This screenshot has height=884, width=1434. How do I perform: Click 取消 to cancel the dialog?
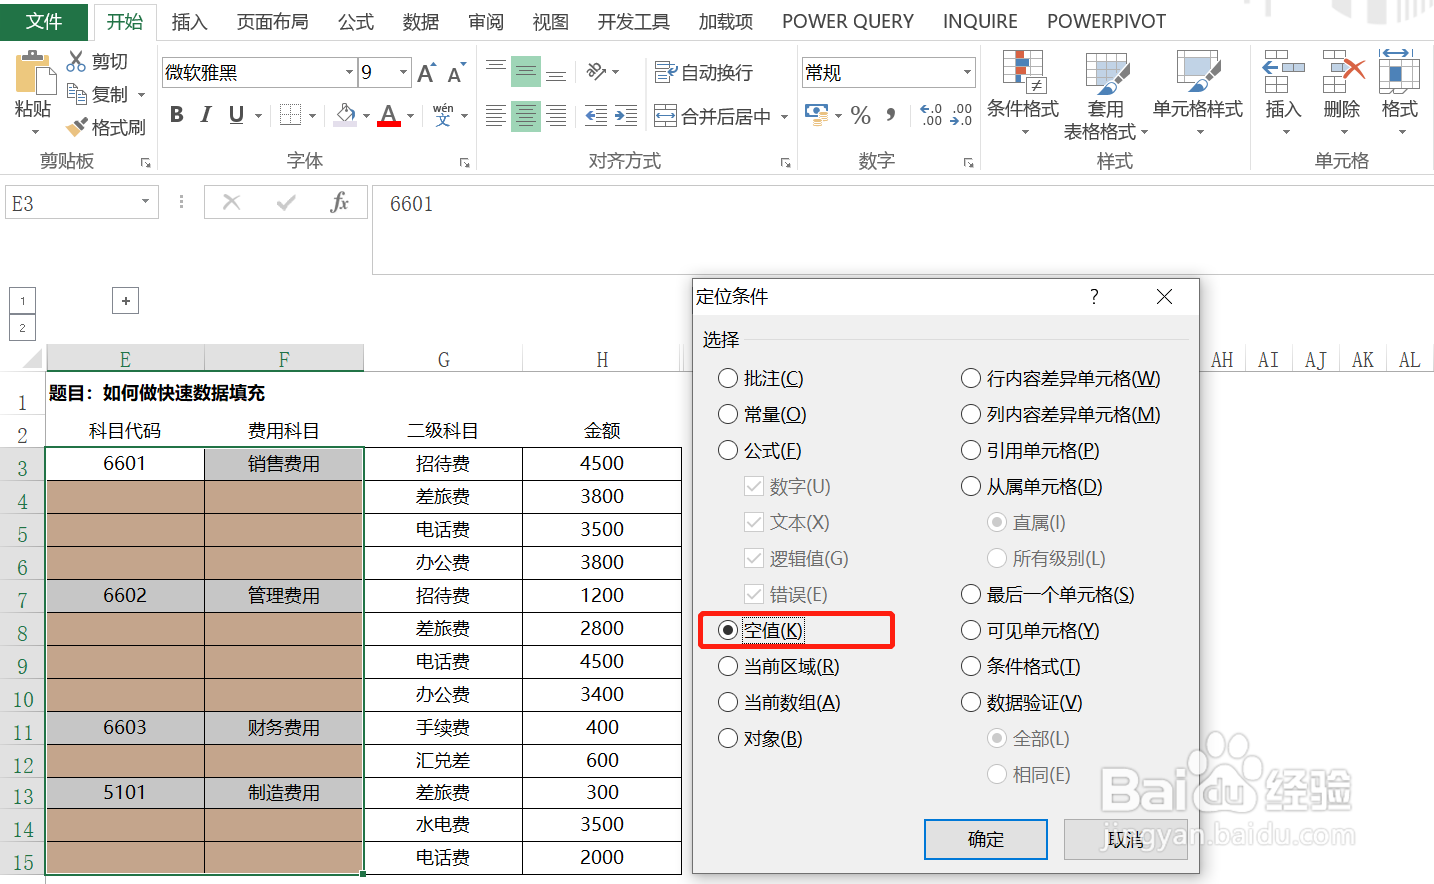[1126, 839]
